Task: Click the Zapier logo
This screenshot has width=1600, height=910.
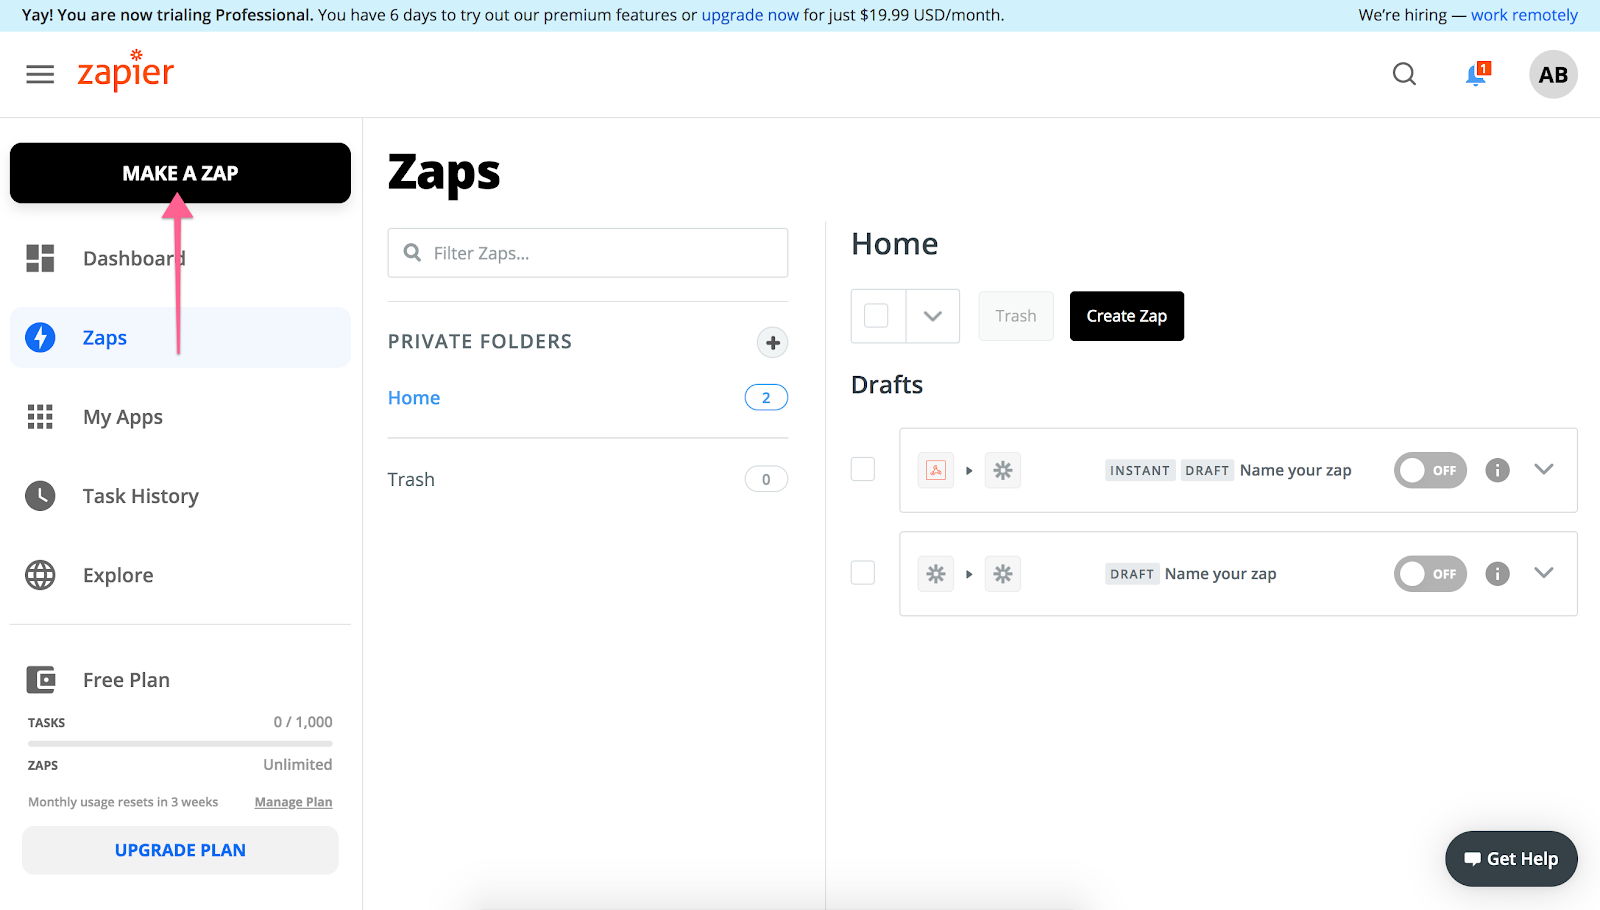Action: click(125, 71)
